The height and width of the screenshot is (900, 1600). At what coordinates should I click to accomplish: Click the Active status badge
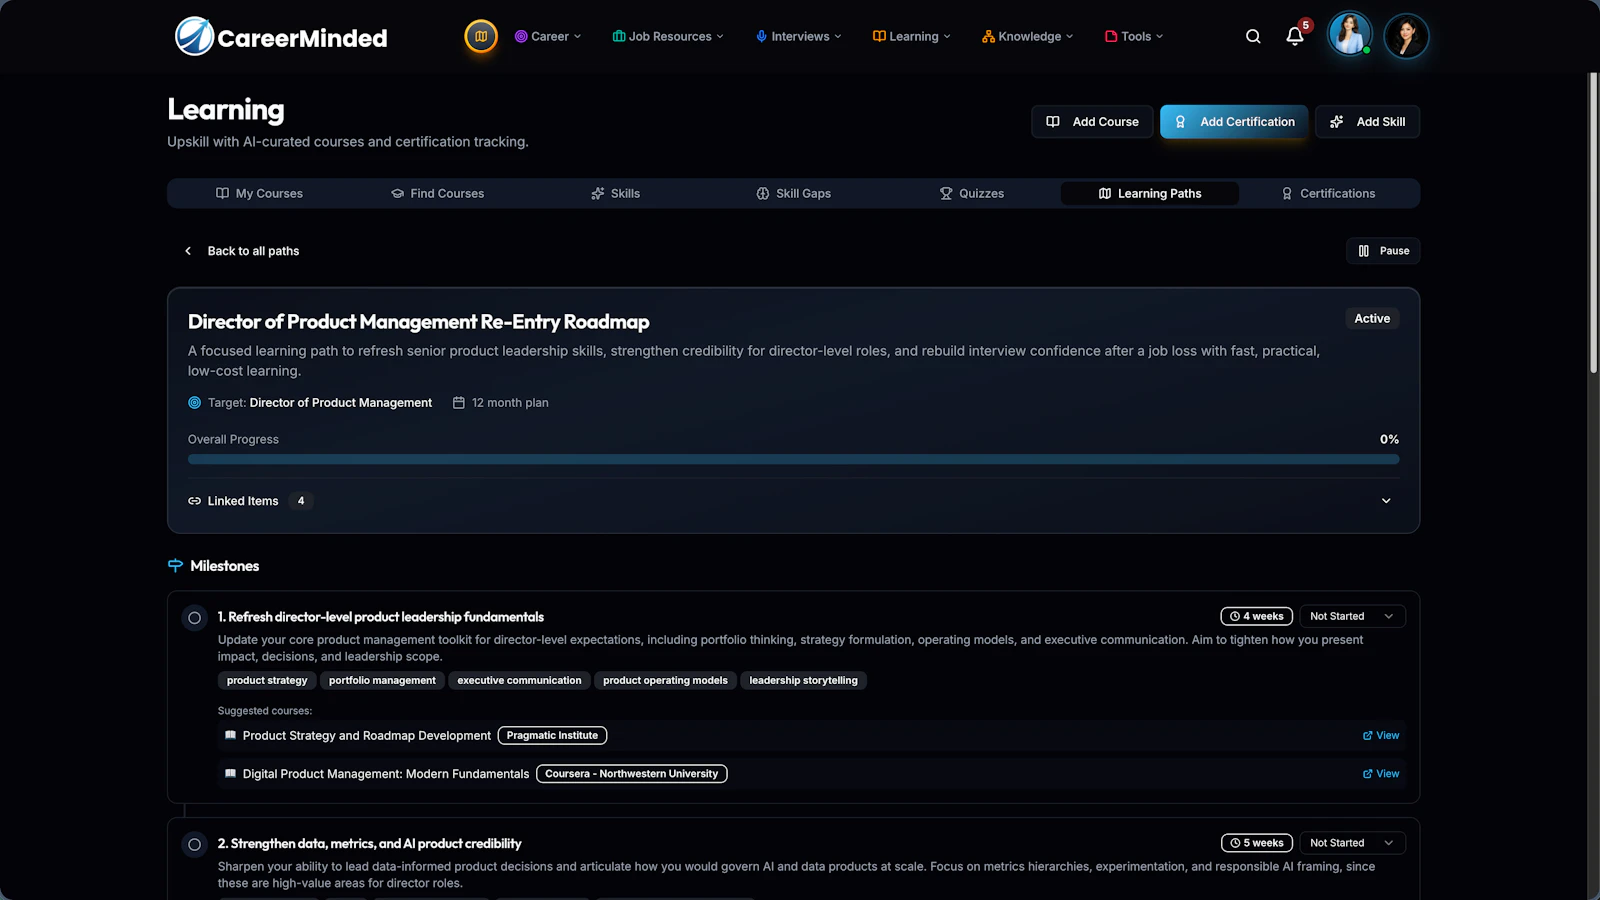point(1372,318)
